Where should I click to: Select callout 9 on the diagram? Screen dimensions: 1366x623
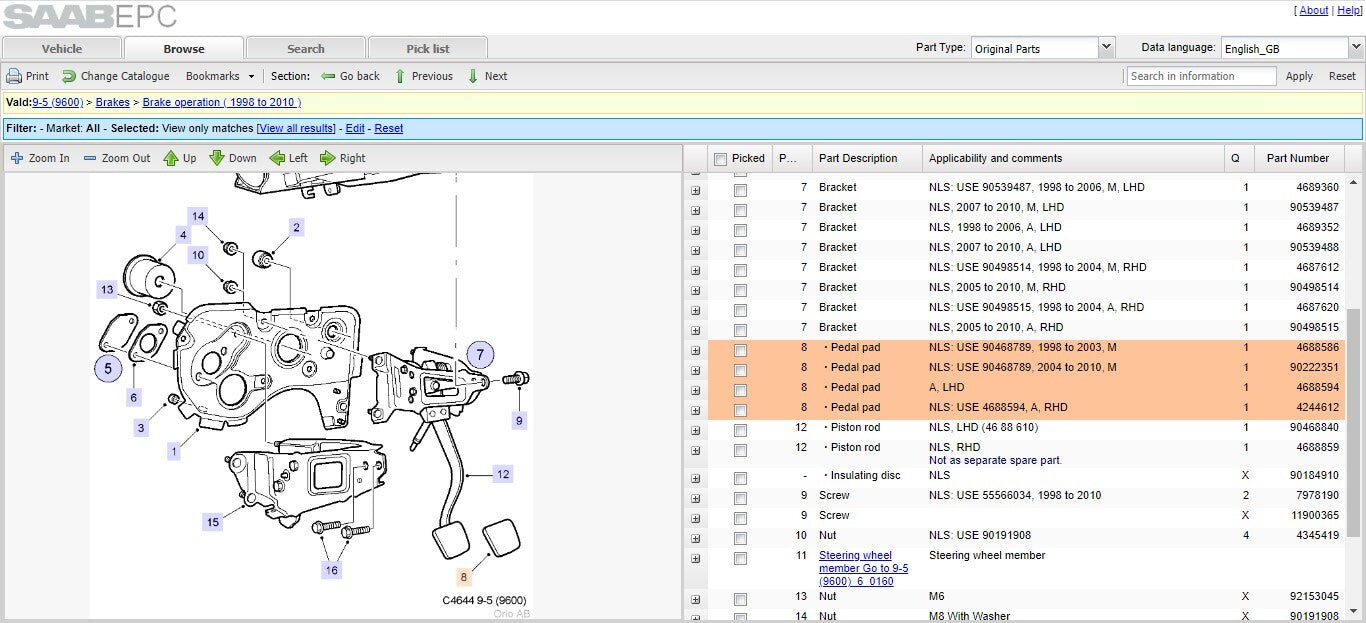[519, 421]
